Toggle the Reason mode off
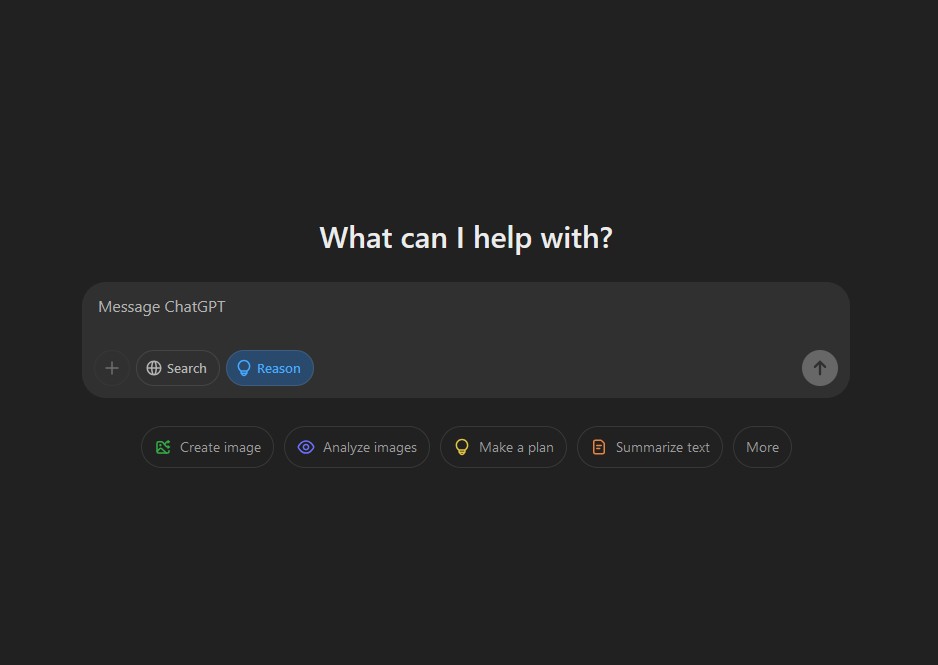 click(x=270, y=368)
